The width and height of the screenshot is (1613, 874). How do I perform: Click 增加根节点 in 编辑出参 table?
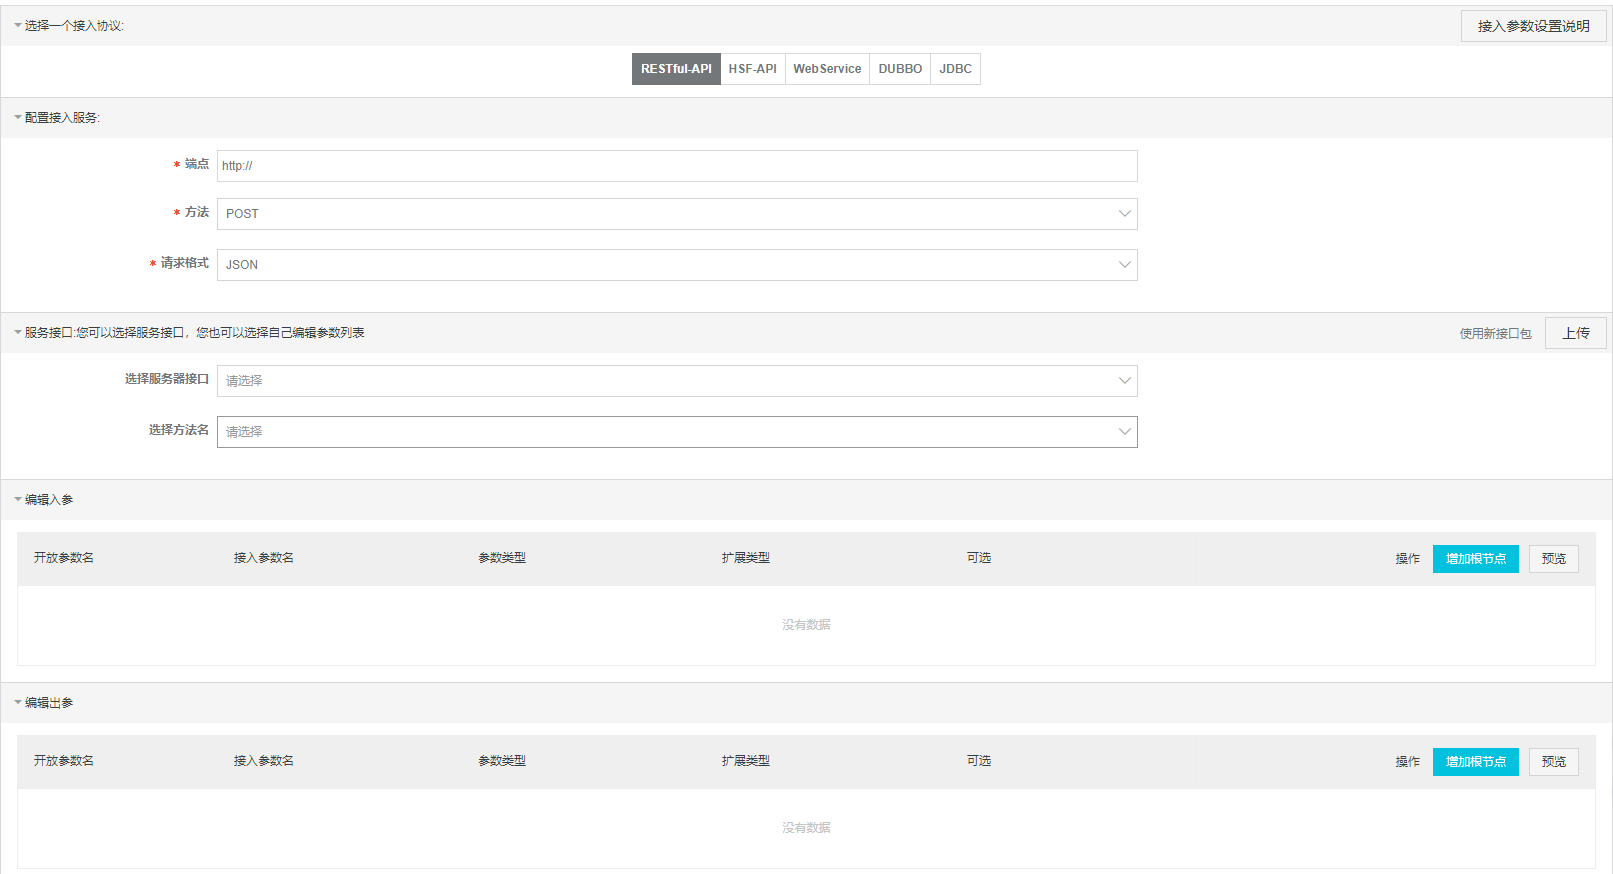(x=1475, y=762)
